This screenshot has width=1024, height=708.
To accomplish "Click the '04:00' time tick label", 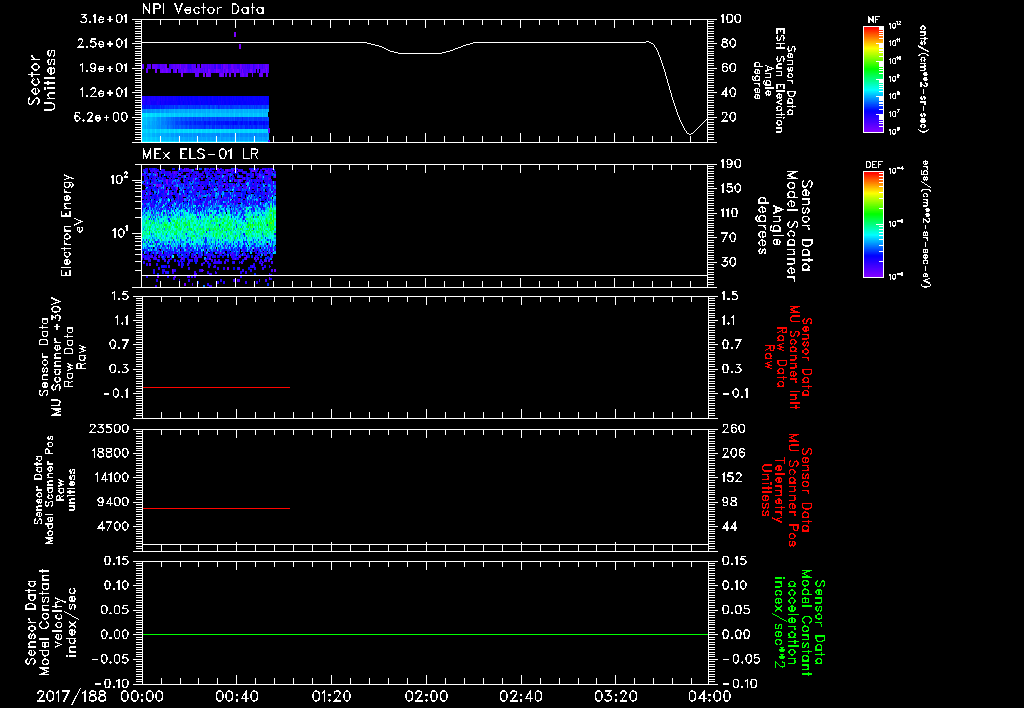I will point(710,696).
